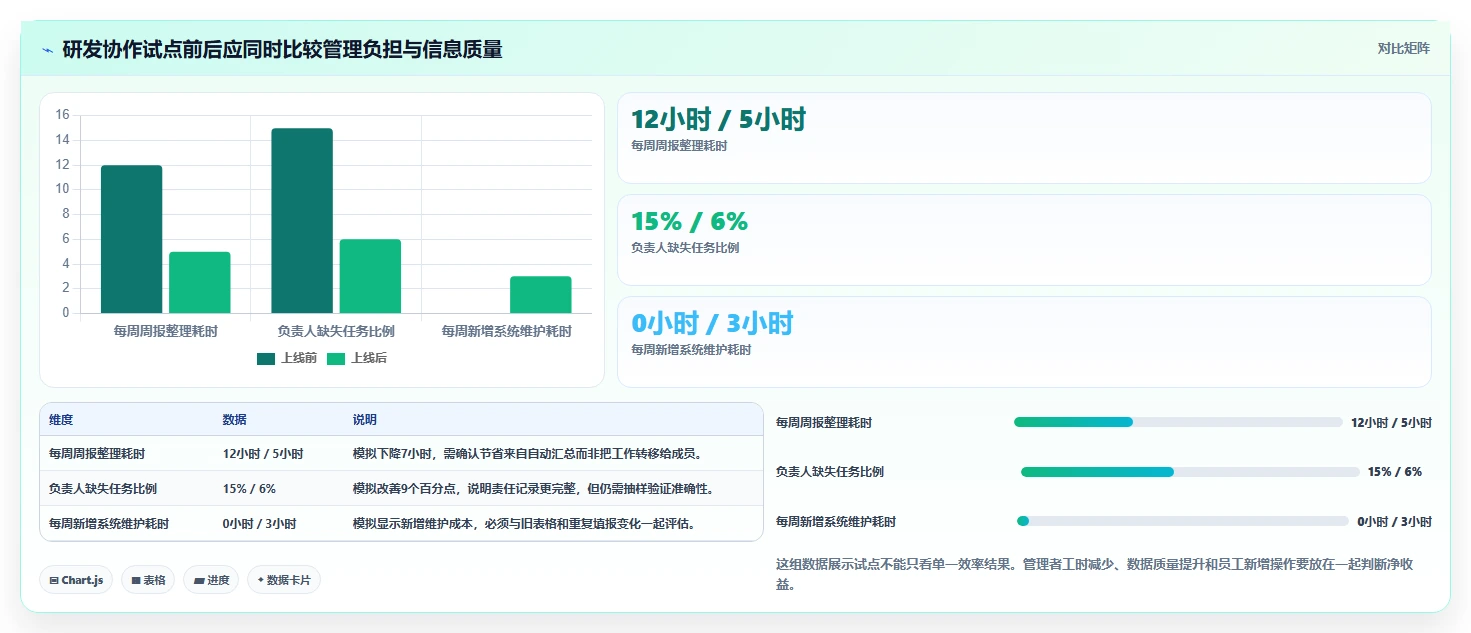Click the note starting 模拟改善9个百分点
1471x633 pixels.
(x=534, y=489)
